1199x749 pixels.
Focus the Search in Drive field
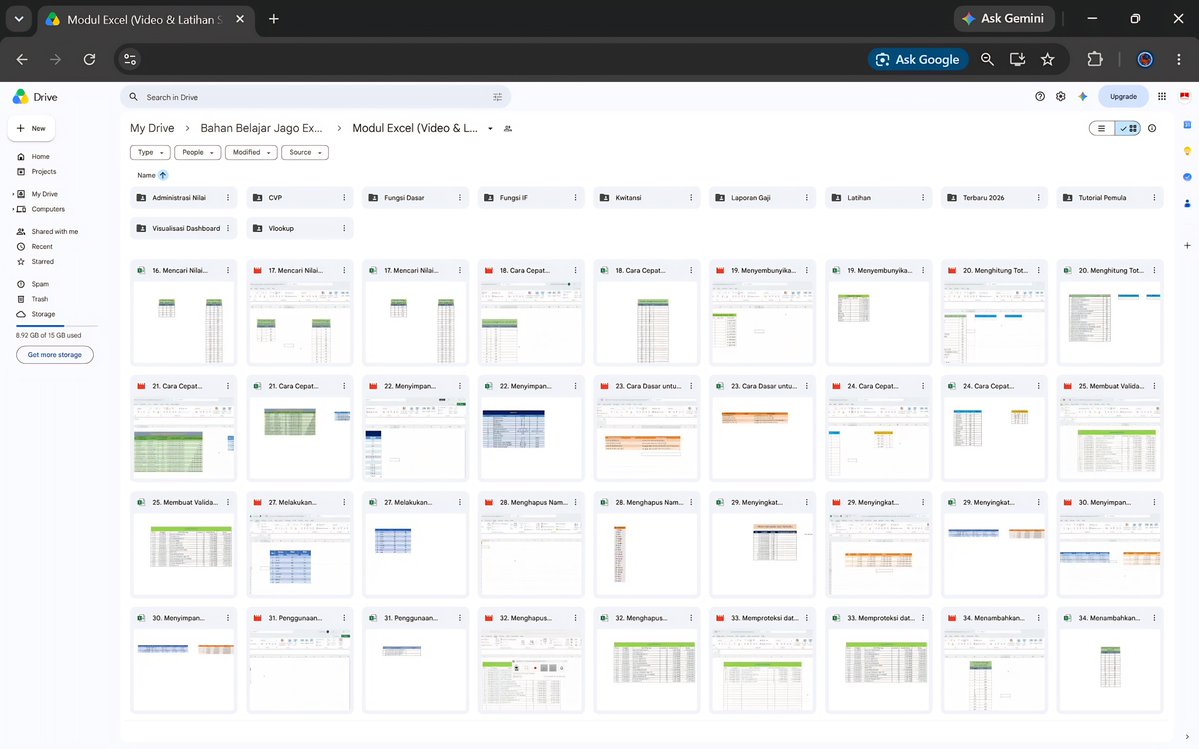tap(316, 97)
